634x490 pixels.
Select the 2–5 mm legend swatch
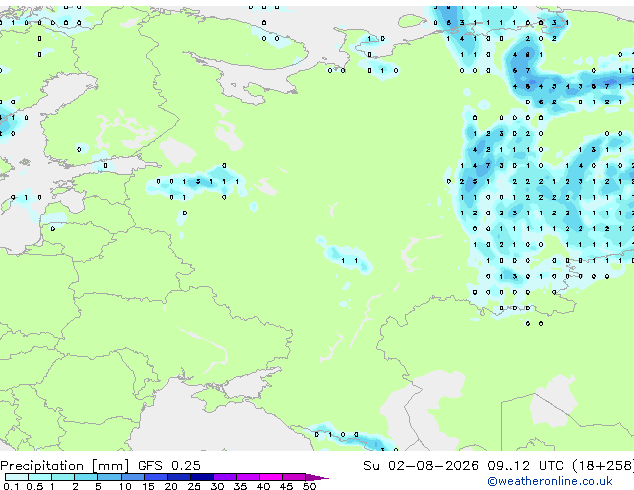coord(86,477)
